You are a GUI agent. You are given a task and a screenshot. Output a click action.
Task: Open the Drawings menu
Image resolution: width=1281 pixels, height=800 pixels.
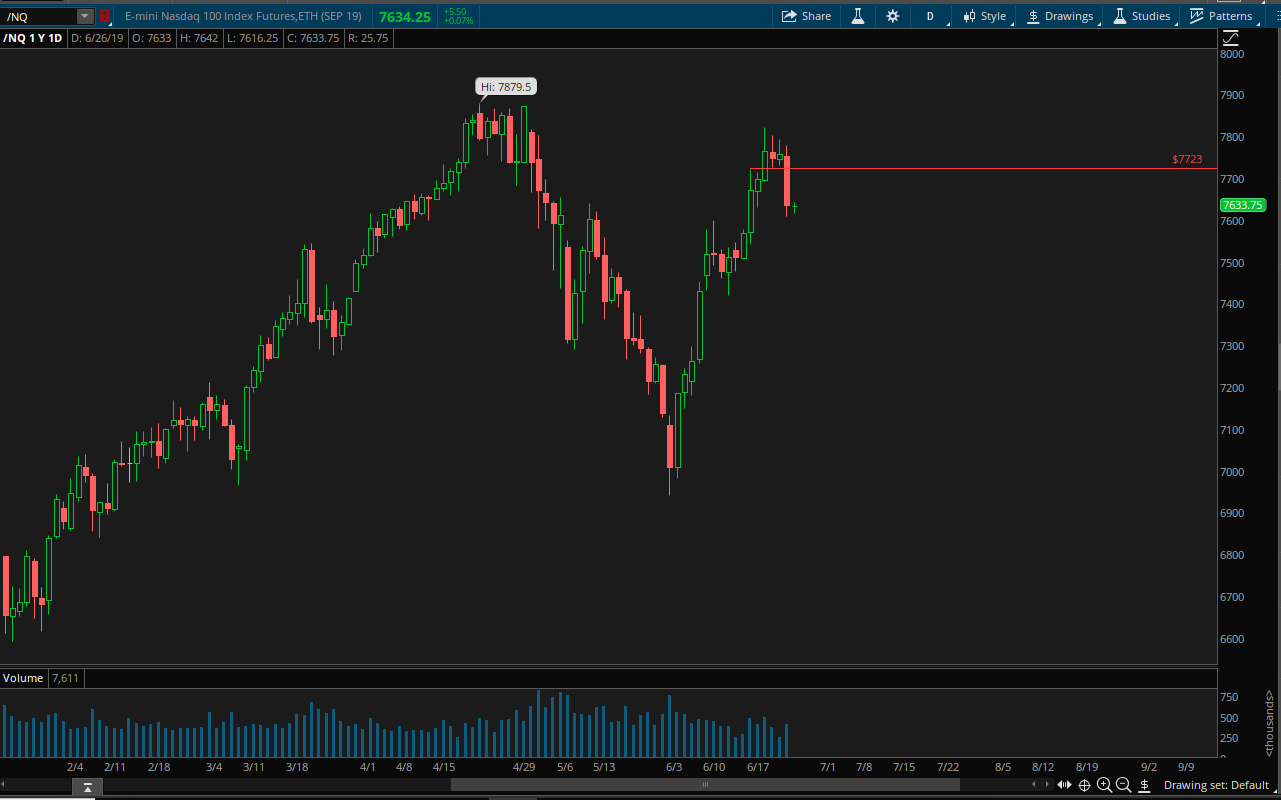[x=1060, y=16]
